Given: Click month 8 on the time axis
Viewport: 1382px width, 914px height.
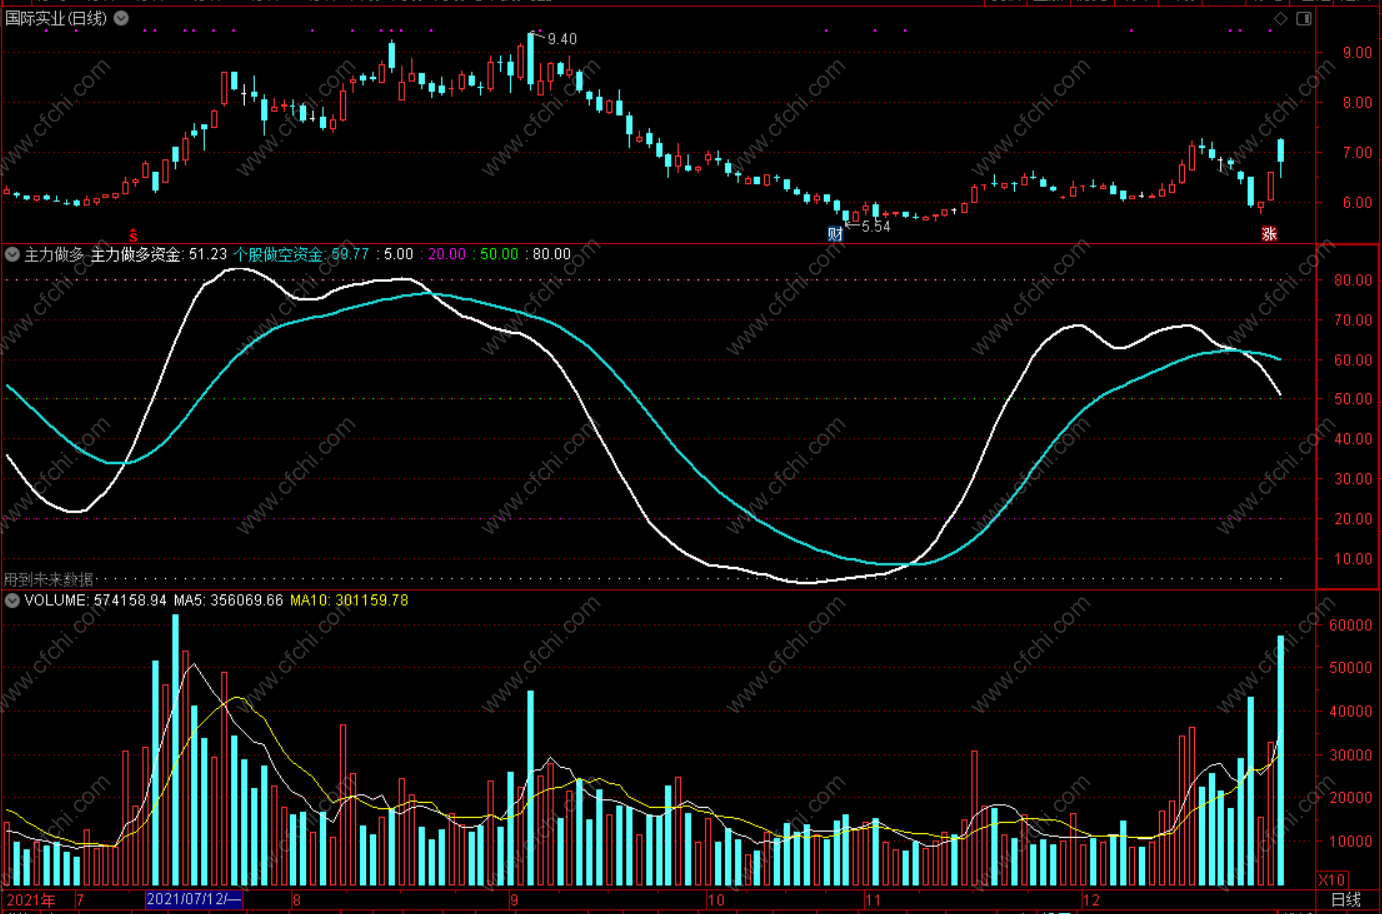Looking at the screenshot, I should point(296,900).
